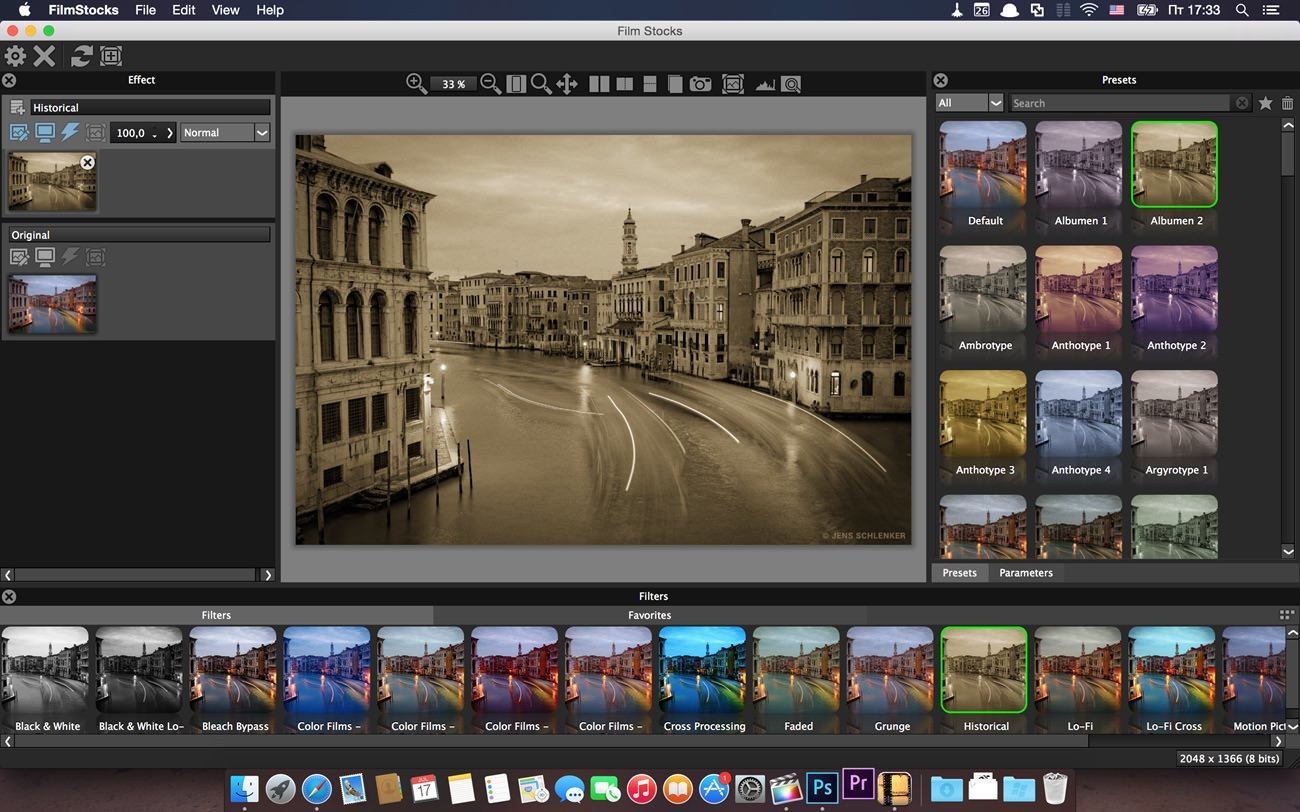Toggle the Historical layer monitor visibility icon

click(x=45, y=132)
